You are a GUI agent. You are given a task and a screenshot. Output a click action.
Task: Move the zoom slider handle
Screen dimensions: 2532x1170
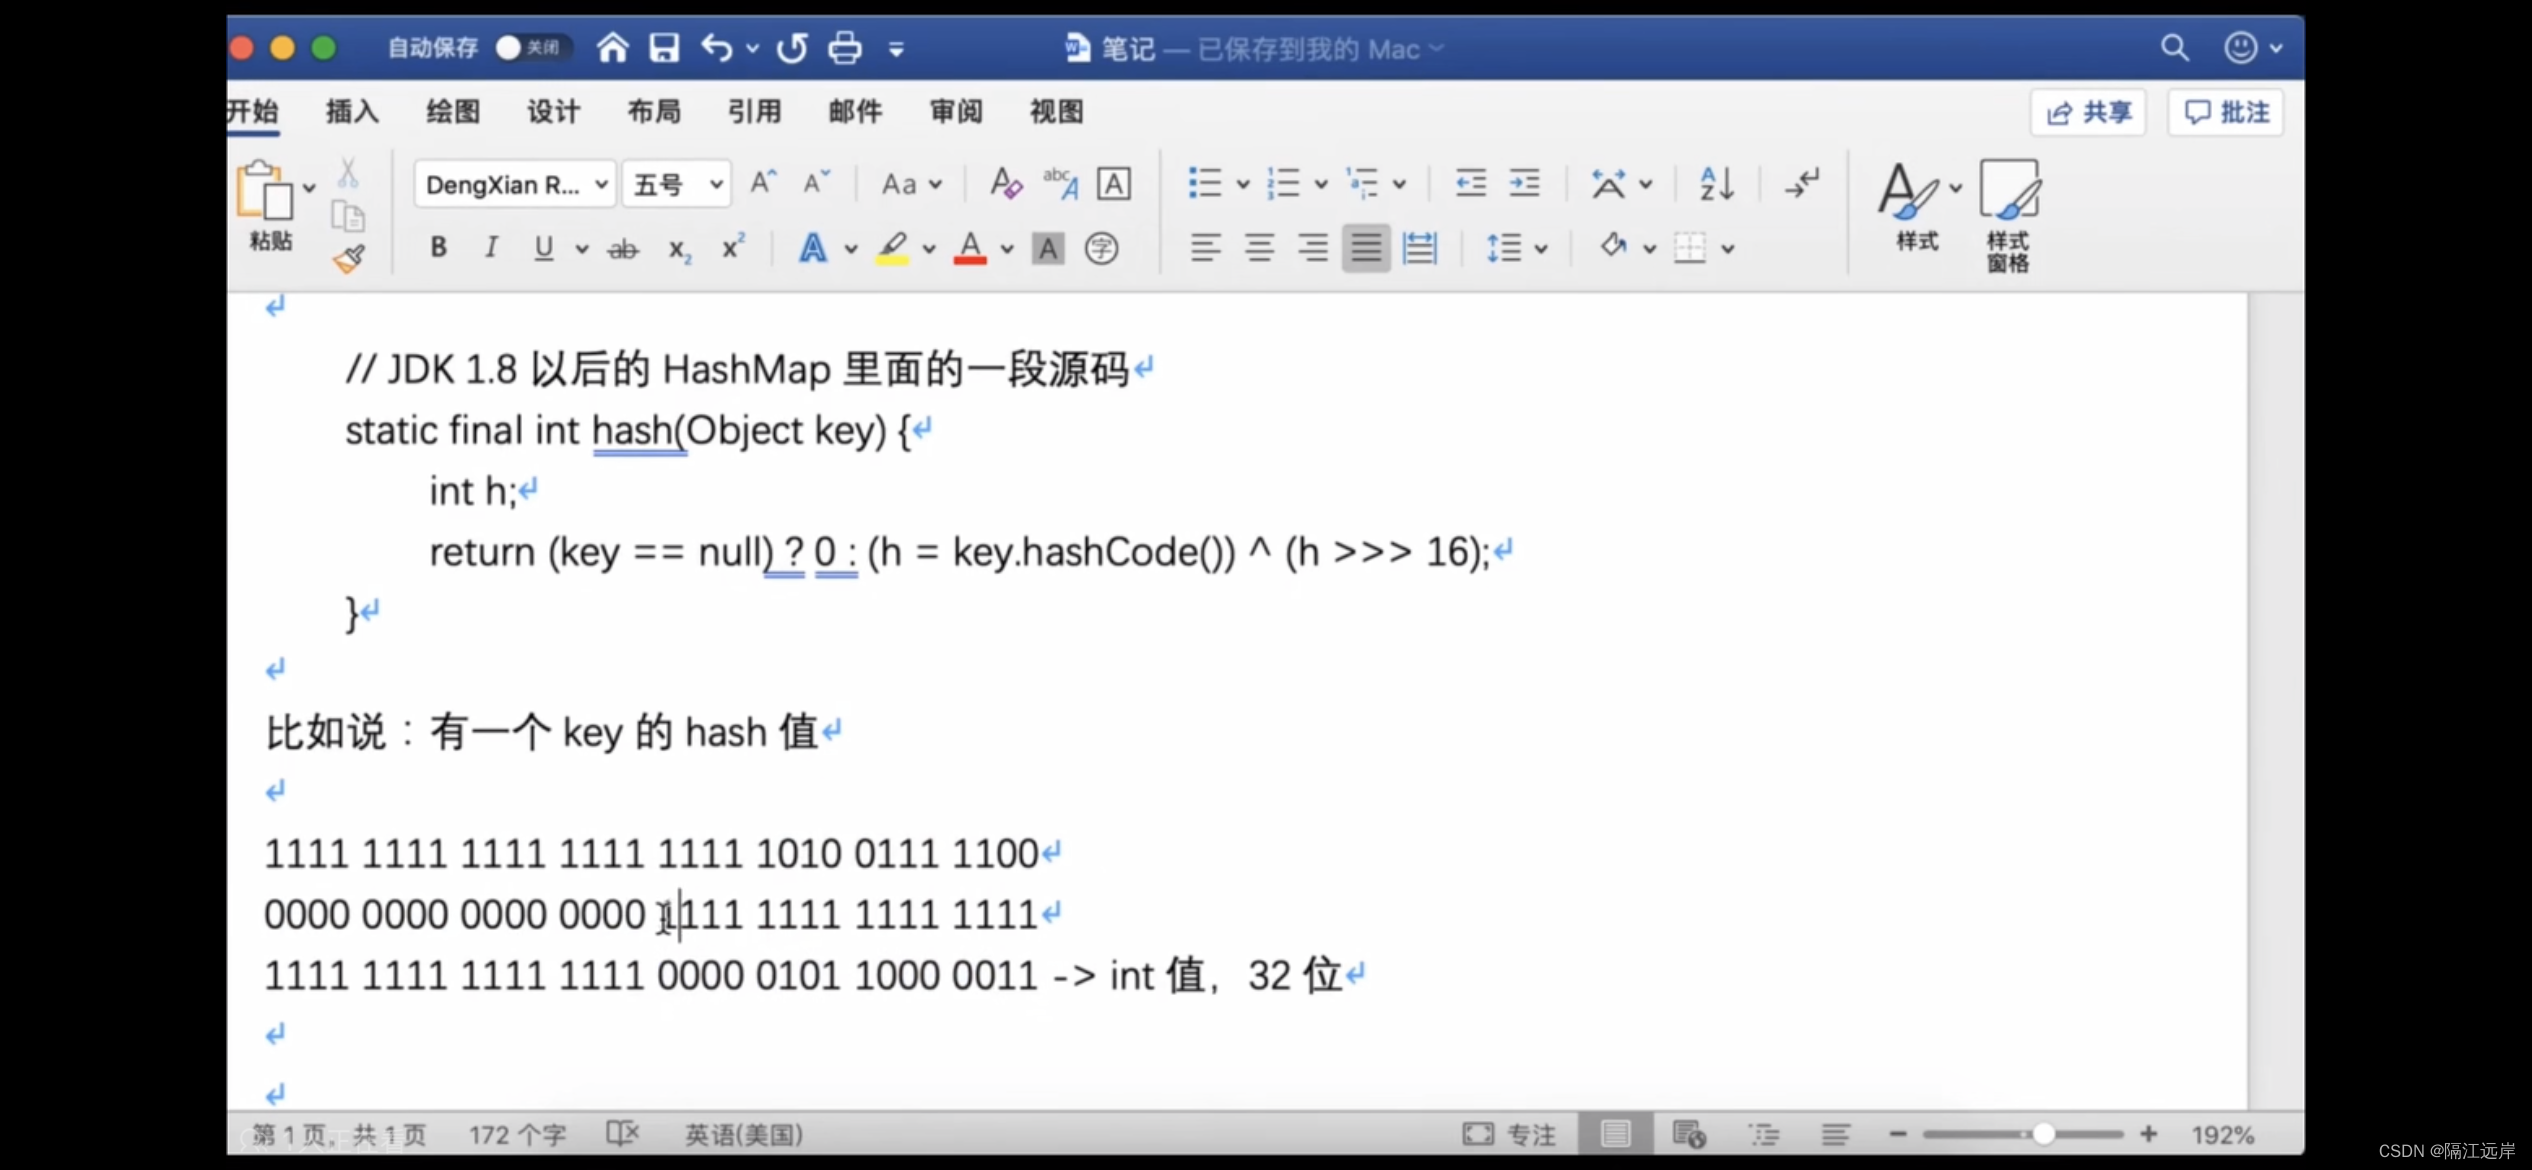point(2043,1133)
